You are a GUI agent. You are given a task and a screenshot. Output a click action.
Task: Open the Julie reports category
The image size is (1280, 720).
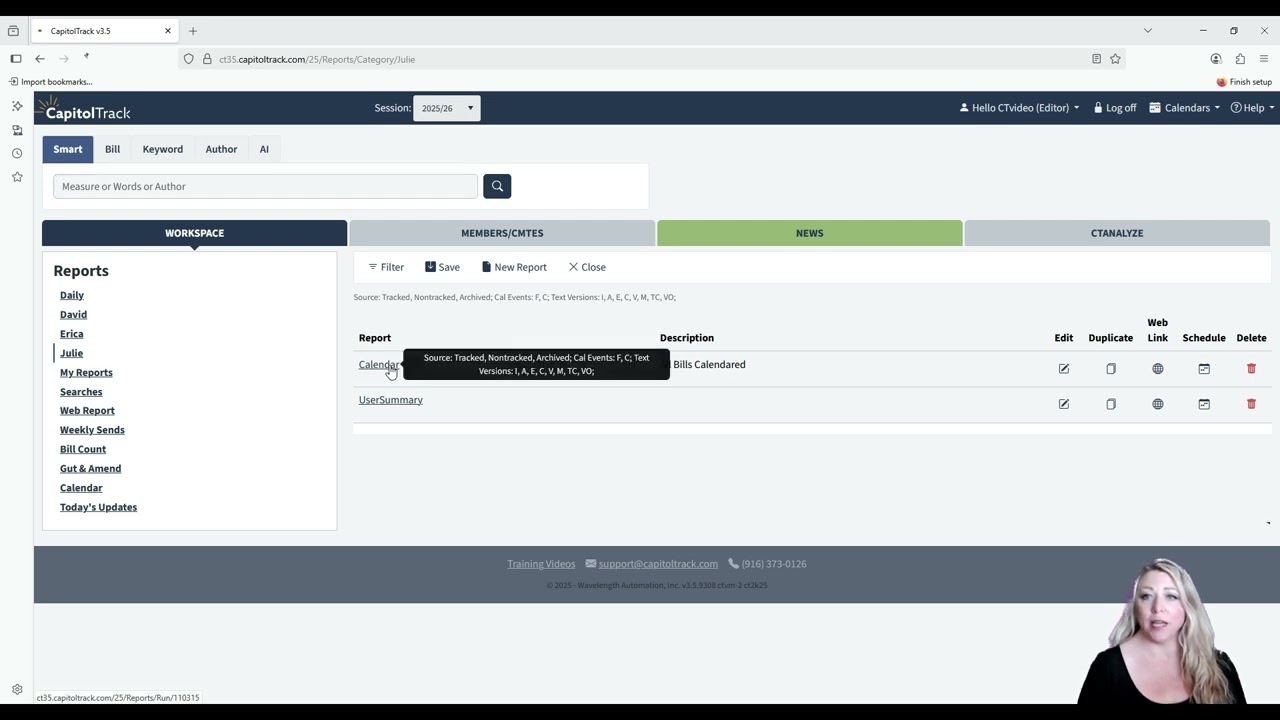point(71,353)
